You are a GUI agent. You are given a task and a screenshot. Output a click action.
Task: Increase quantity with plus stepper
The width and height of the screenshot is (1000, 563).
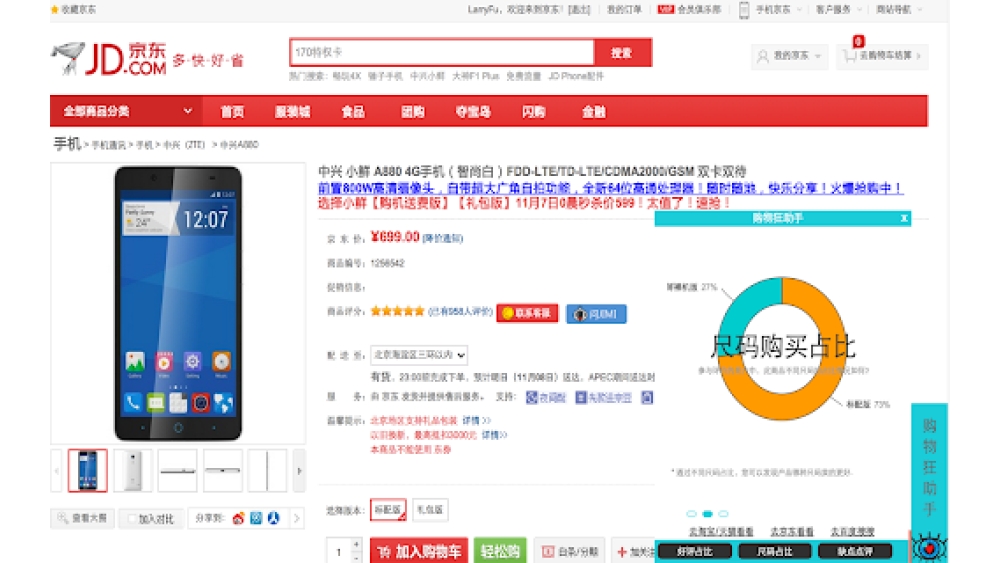click(357, 544)
